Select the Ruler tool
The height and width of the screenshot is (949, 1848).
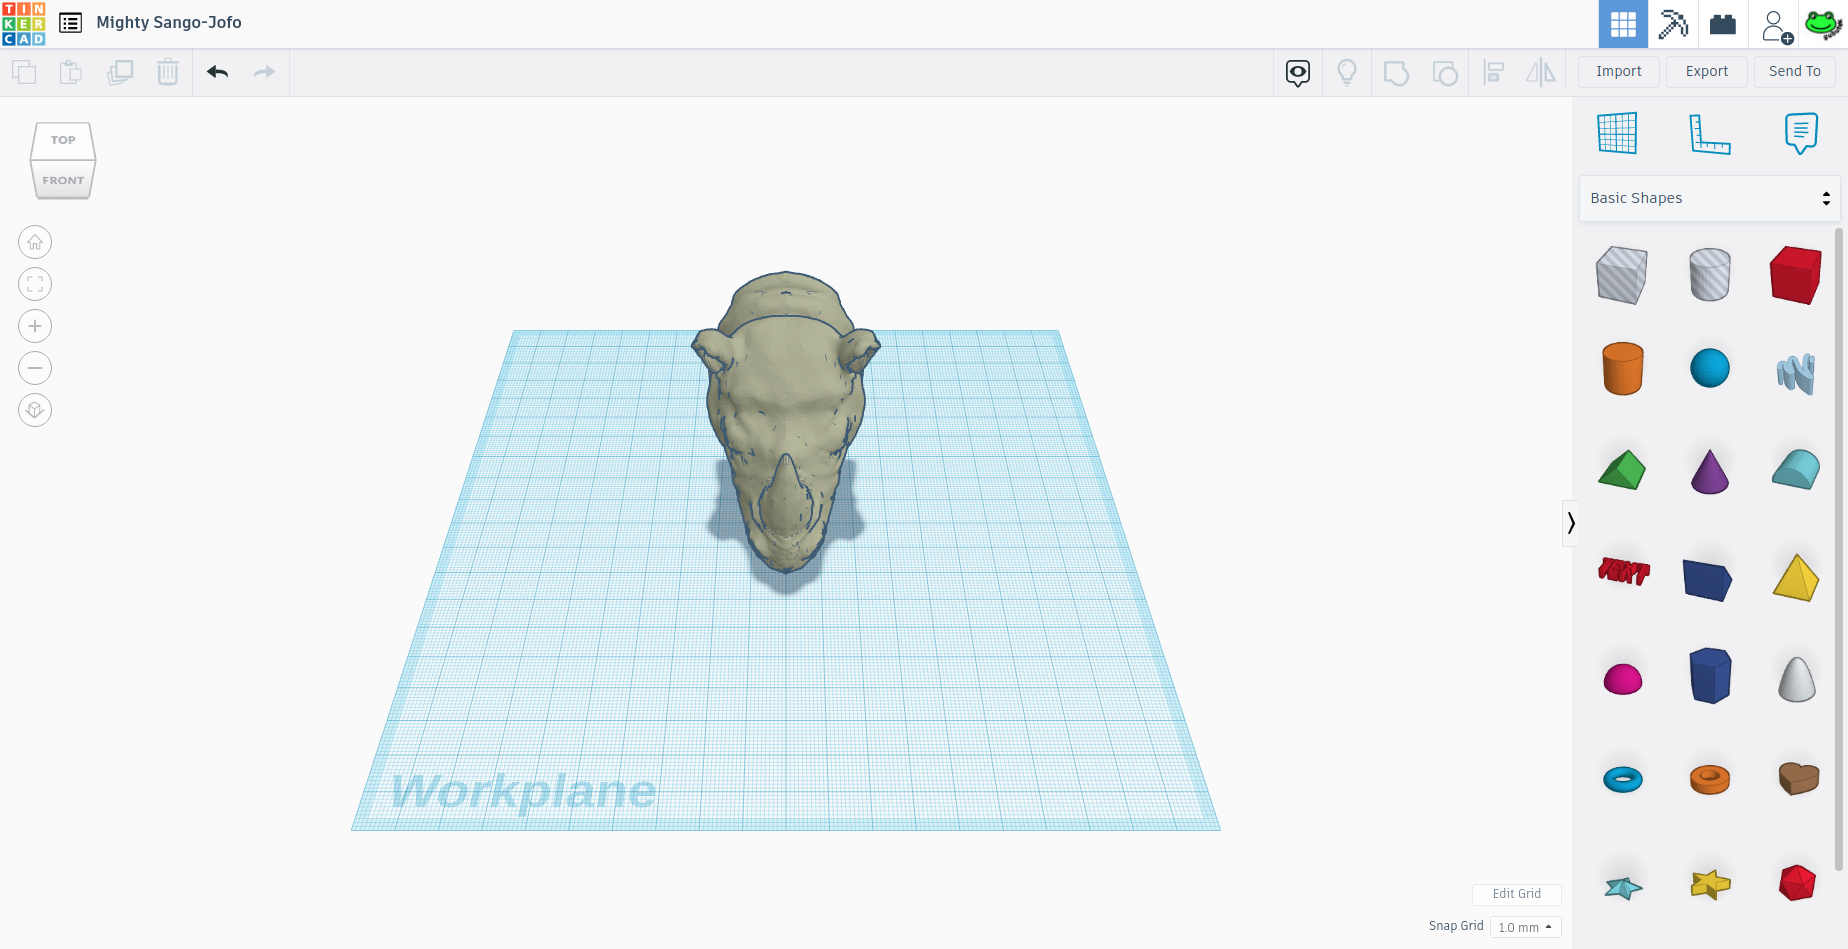pos(1710,132)
